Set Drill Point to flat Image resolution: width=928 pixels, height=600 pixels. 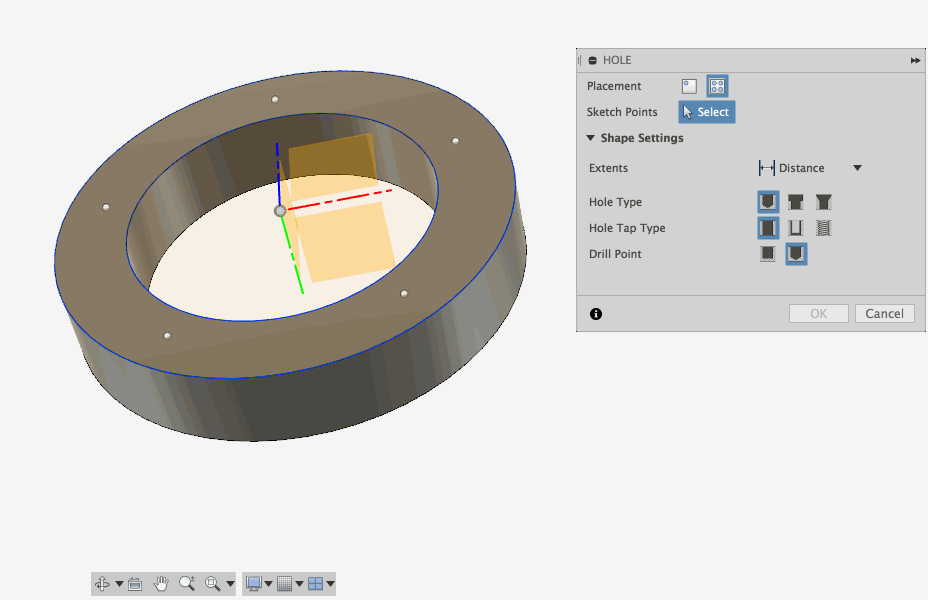coord(768,254)
